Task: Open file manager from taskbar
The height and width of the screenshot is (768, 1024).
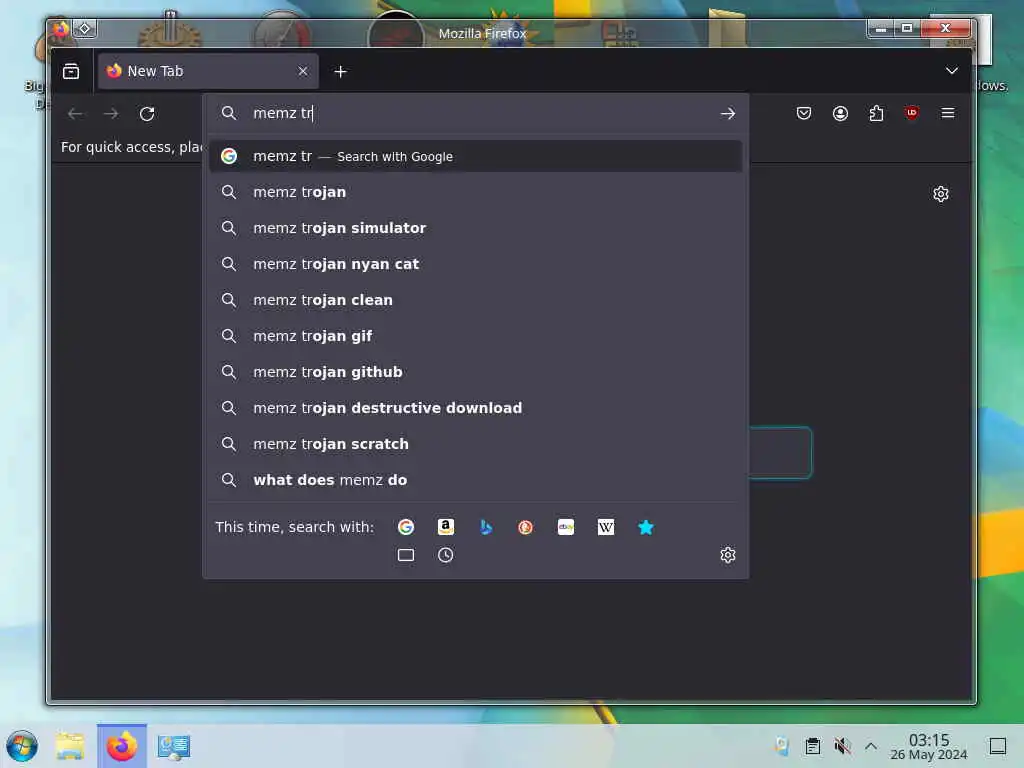Action: coord(70,746)
